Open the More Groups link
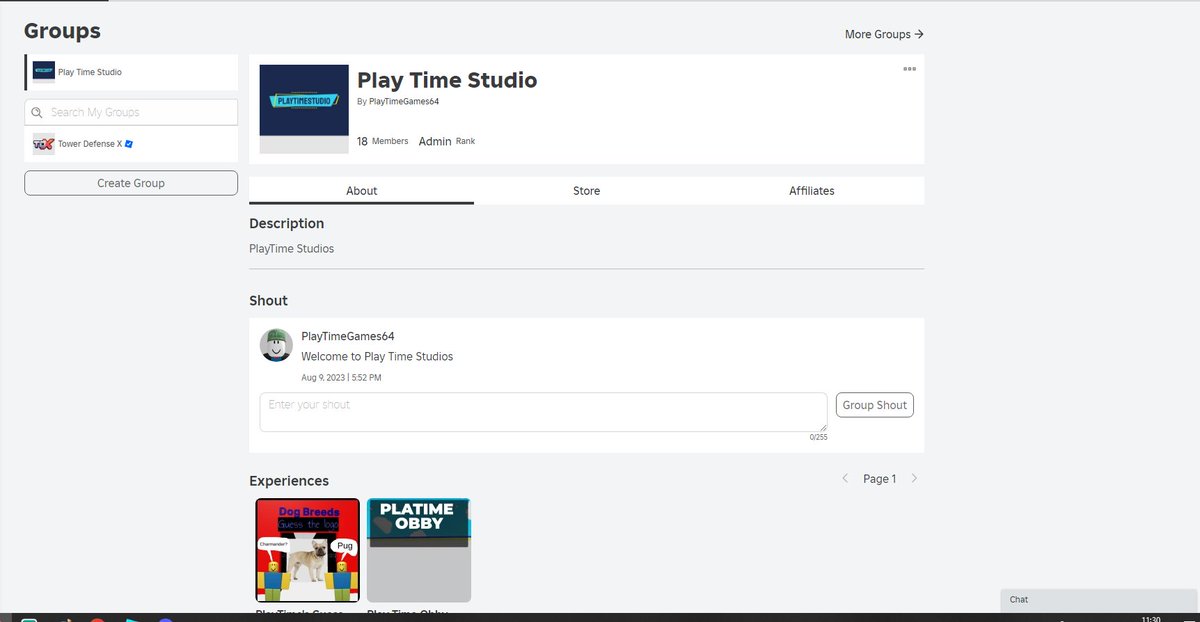Image resolution: width=1200 pixels, height=622 pixels. coord(884,34)
